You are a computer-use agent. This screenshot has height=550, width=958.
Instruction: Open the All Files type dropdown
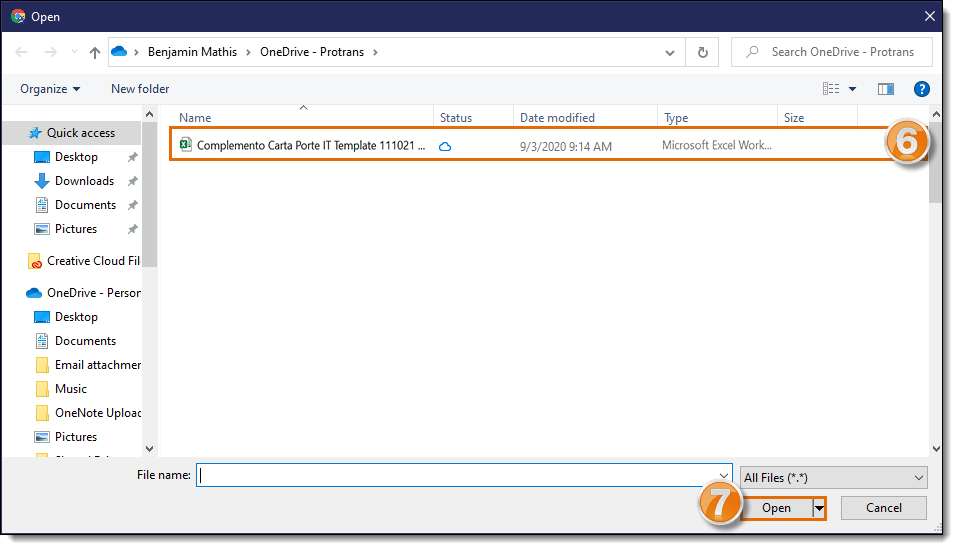[x=833, y=478]
